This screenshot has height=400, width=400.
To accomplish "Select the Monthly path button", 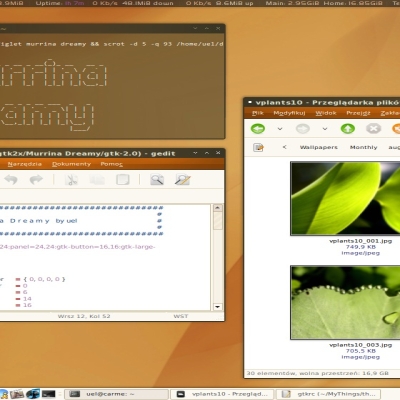I will [x=364, y=147].
